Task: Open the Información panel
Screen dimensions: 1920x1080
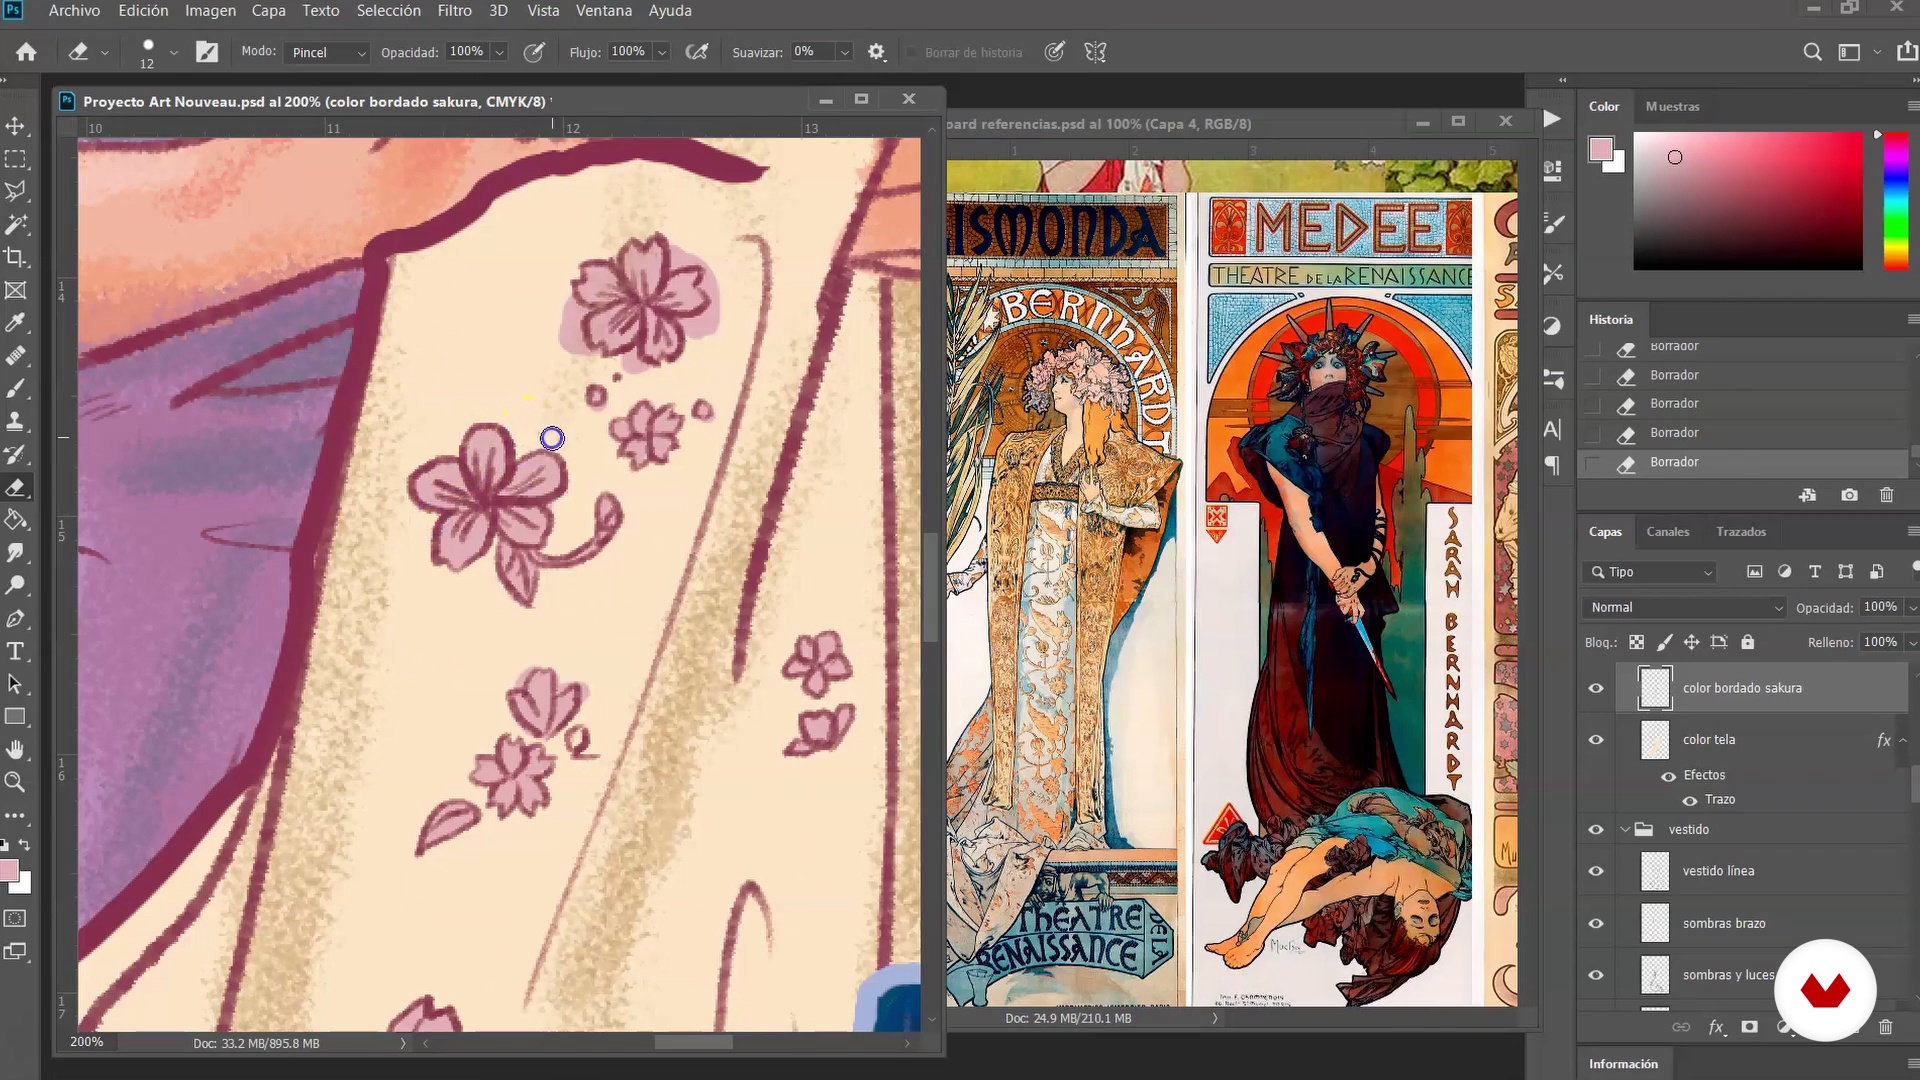Action: click(1623, 1064)
